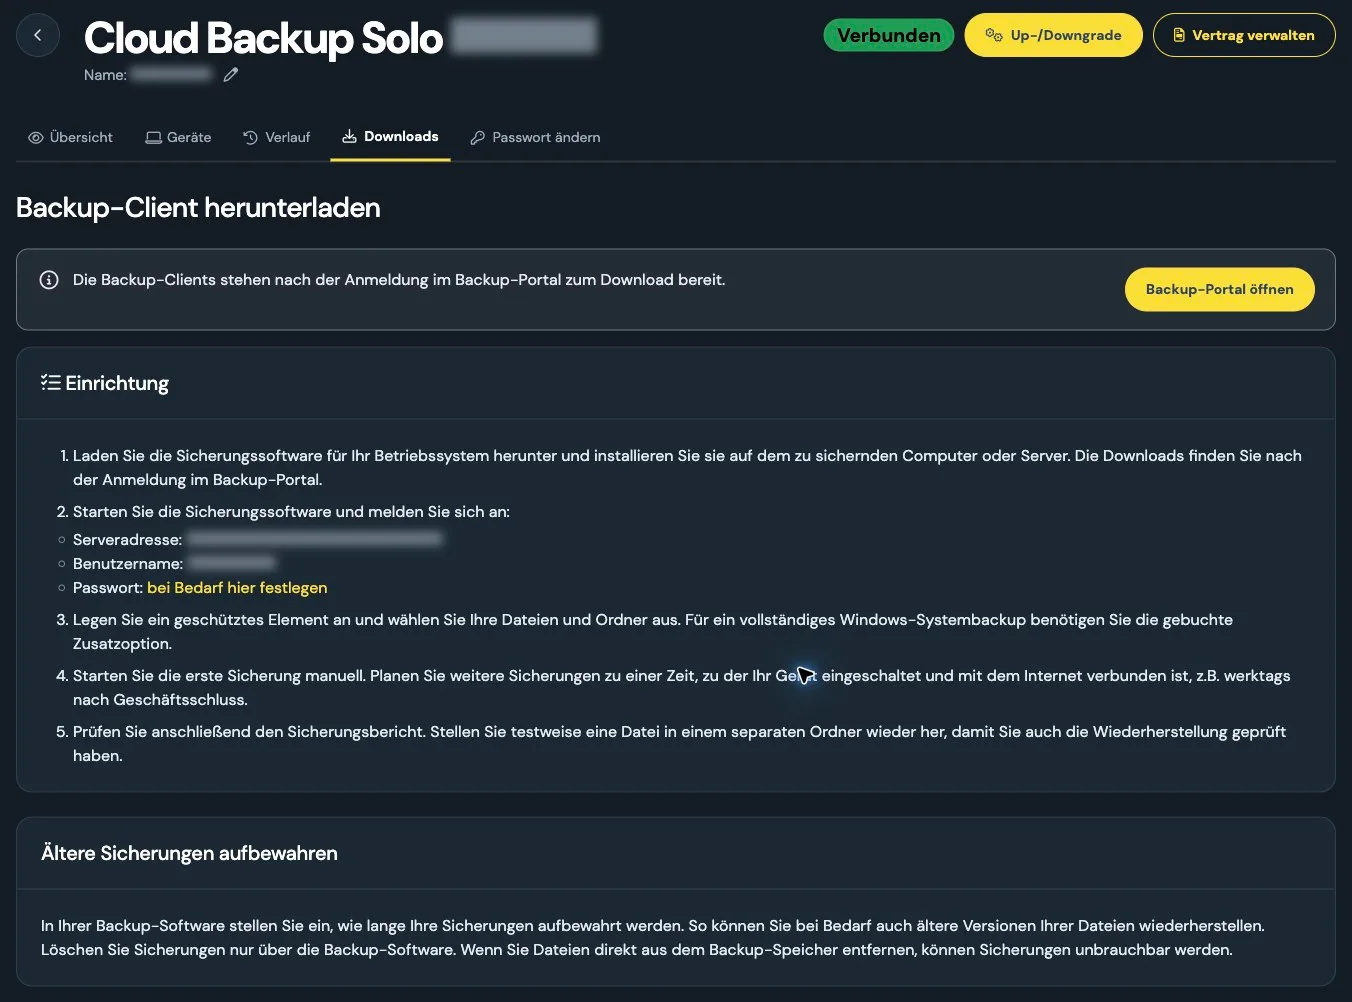This screenshot has width=1352, height=1002.
Task: Click the info icon in the download notice
Action: coord(48,280)
